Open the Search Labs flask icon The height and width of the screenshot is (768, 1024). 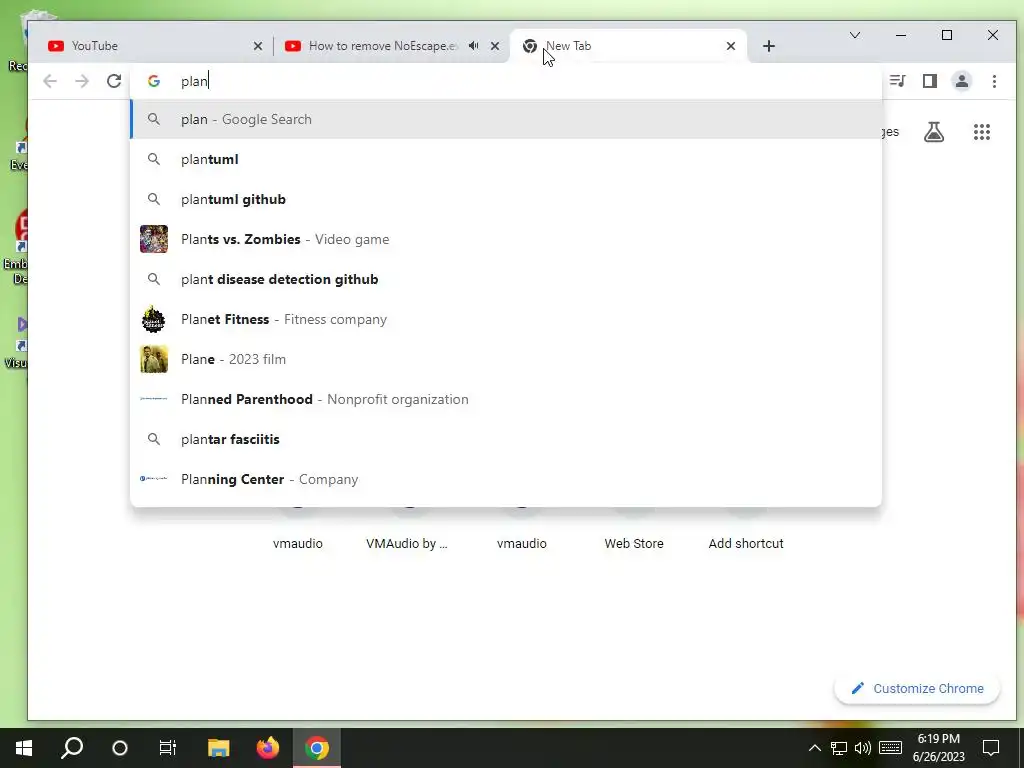coord(934,132)
